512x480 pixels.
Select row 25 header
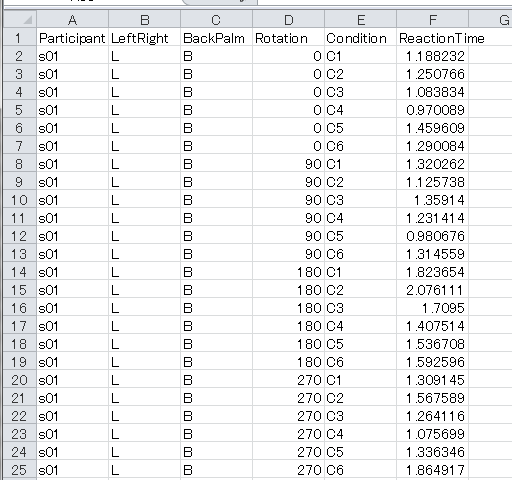coord(20,470)
